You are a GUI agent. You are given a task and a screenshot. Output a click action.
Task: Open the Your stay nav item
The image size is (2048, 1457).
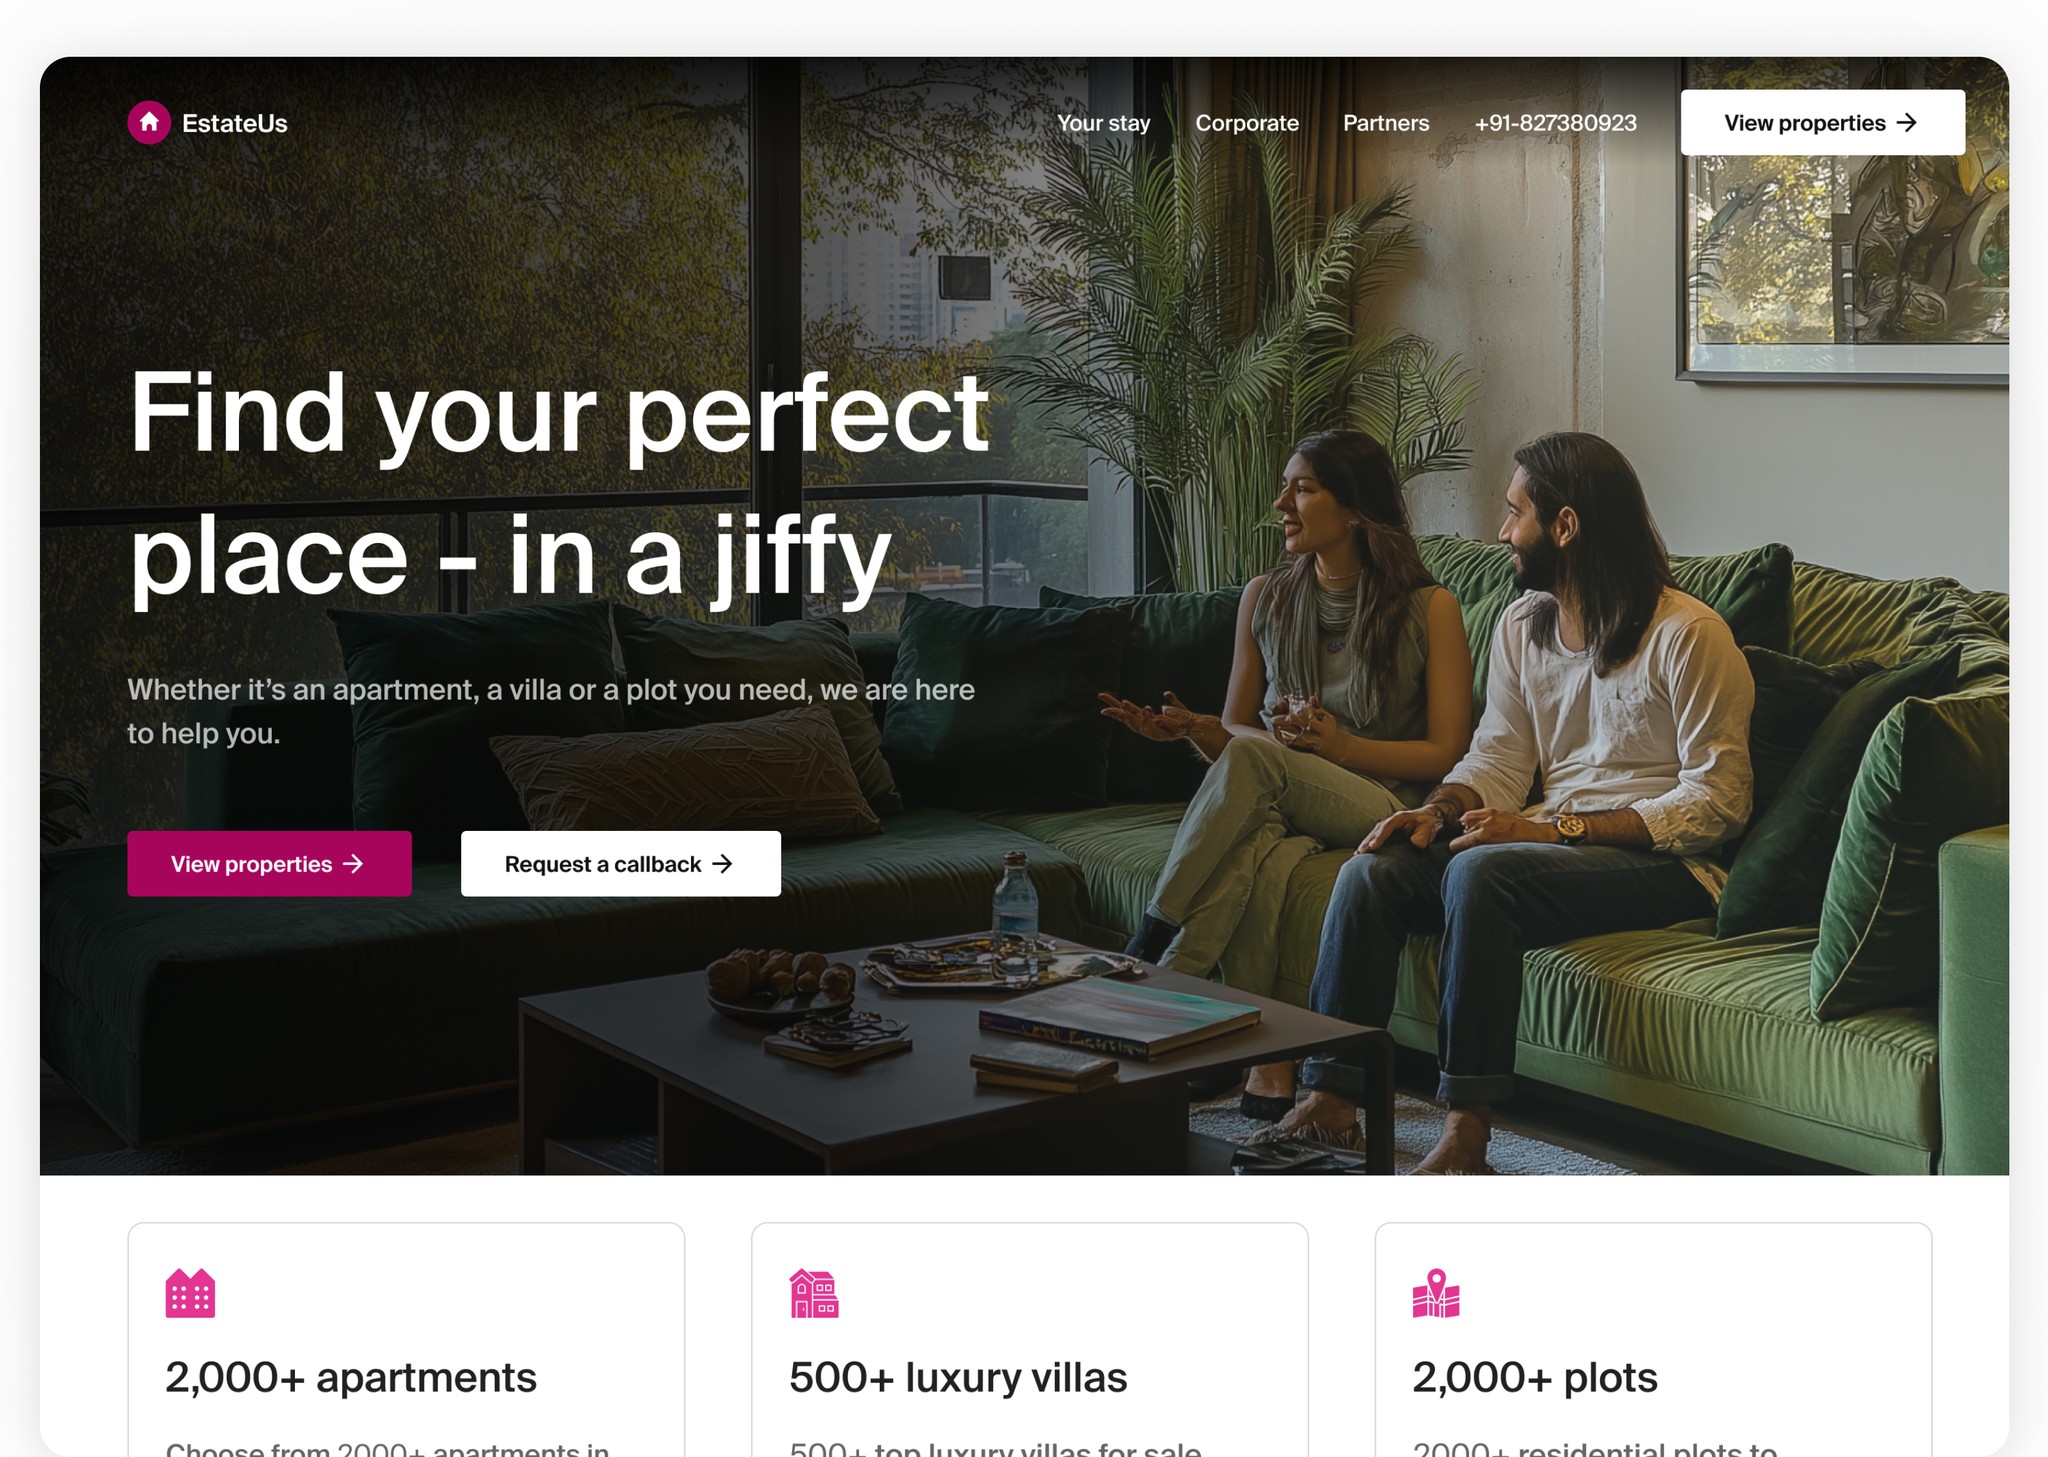[1104, 123]
